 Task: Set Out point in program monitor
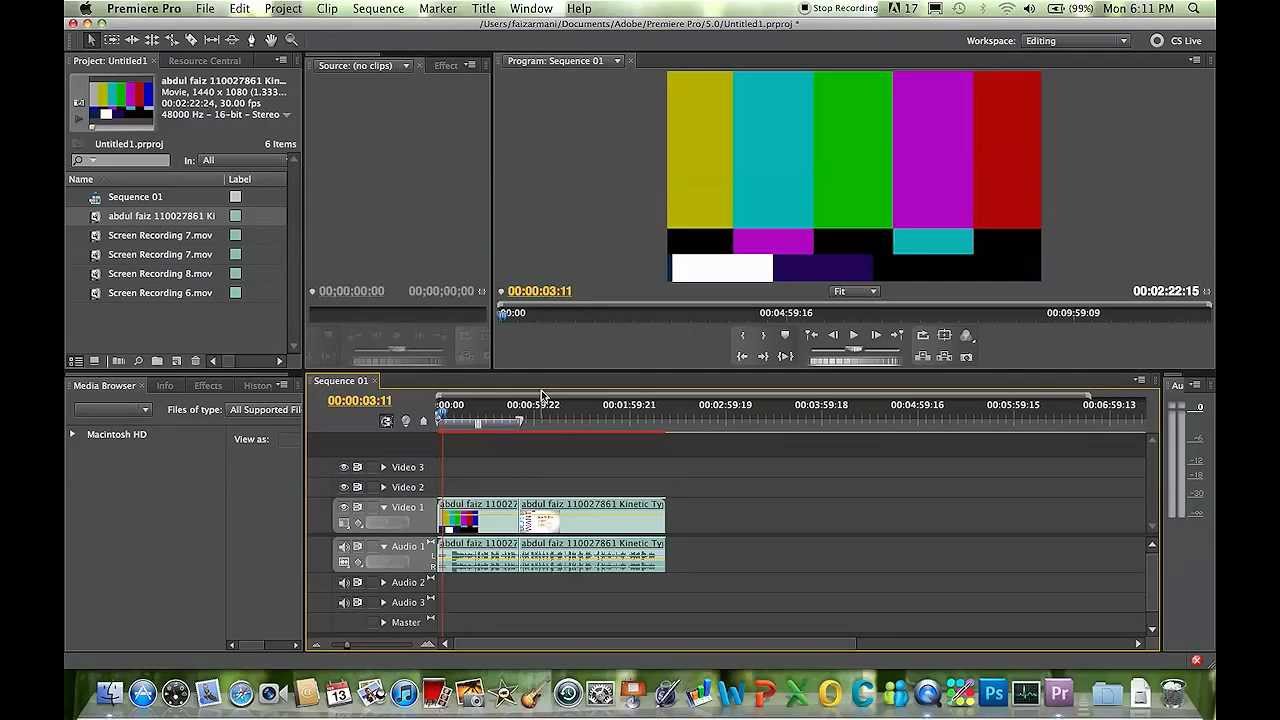tap(763, 335)
